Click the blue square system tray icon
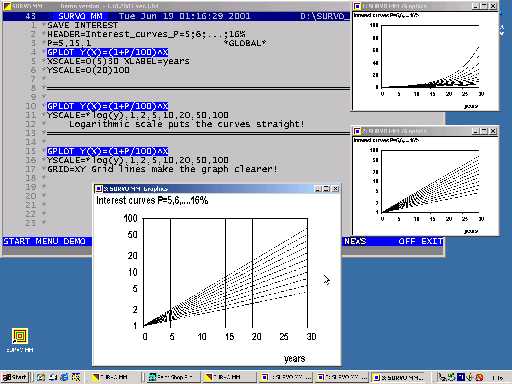Viewport: 512px width, 384px height. point(461,377)
